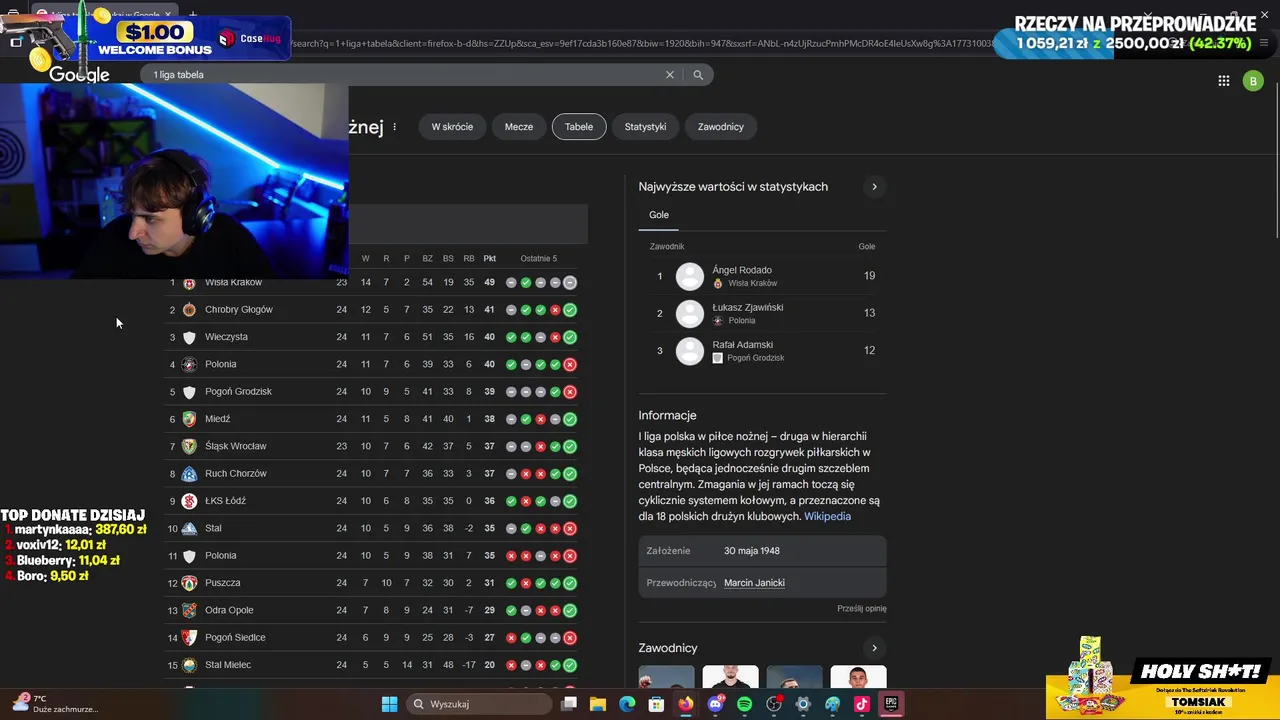
Task: Click Wieczysta team name in table
Action: point(226,337)
